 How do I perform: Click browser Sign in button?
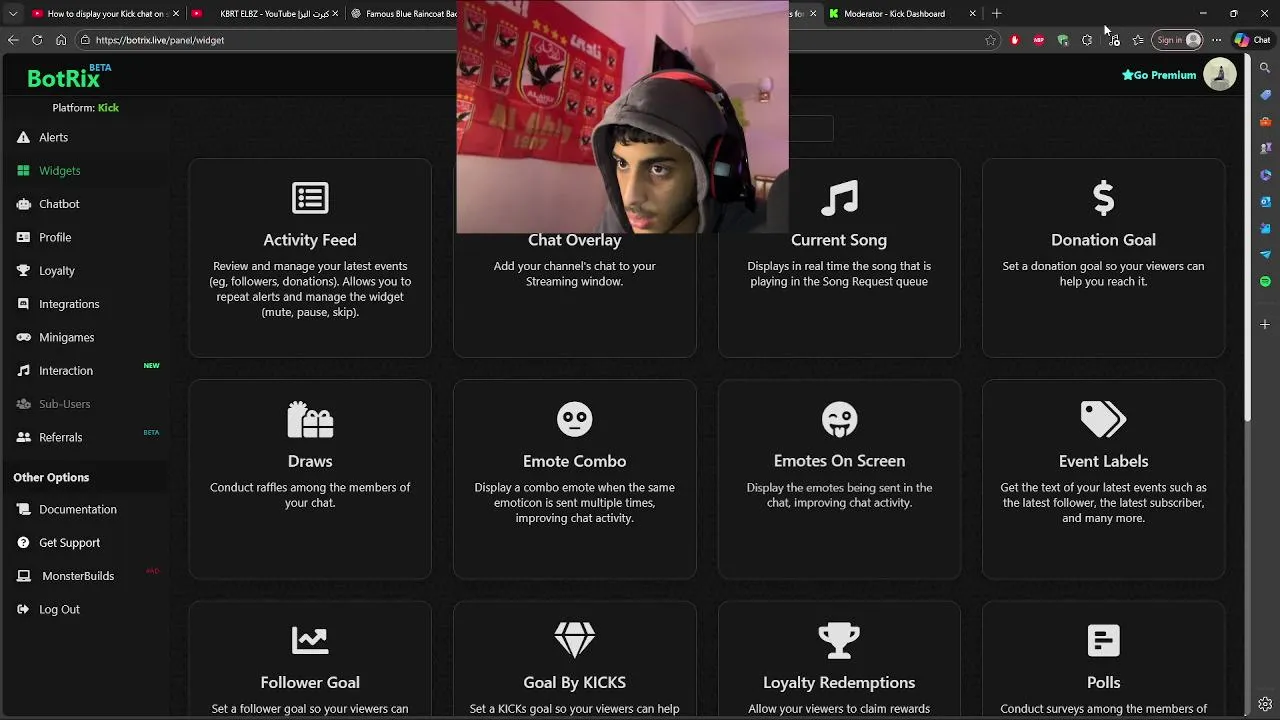(1178, 40)
